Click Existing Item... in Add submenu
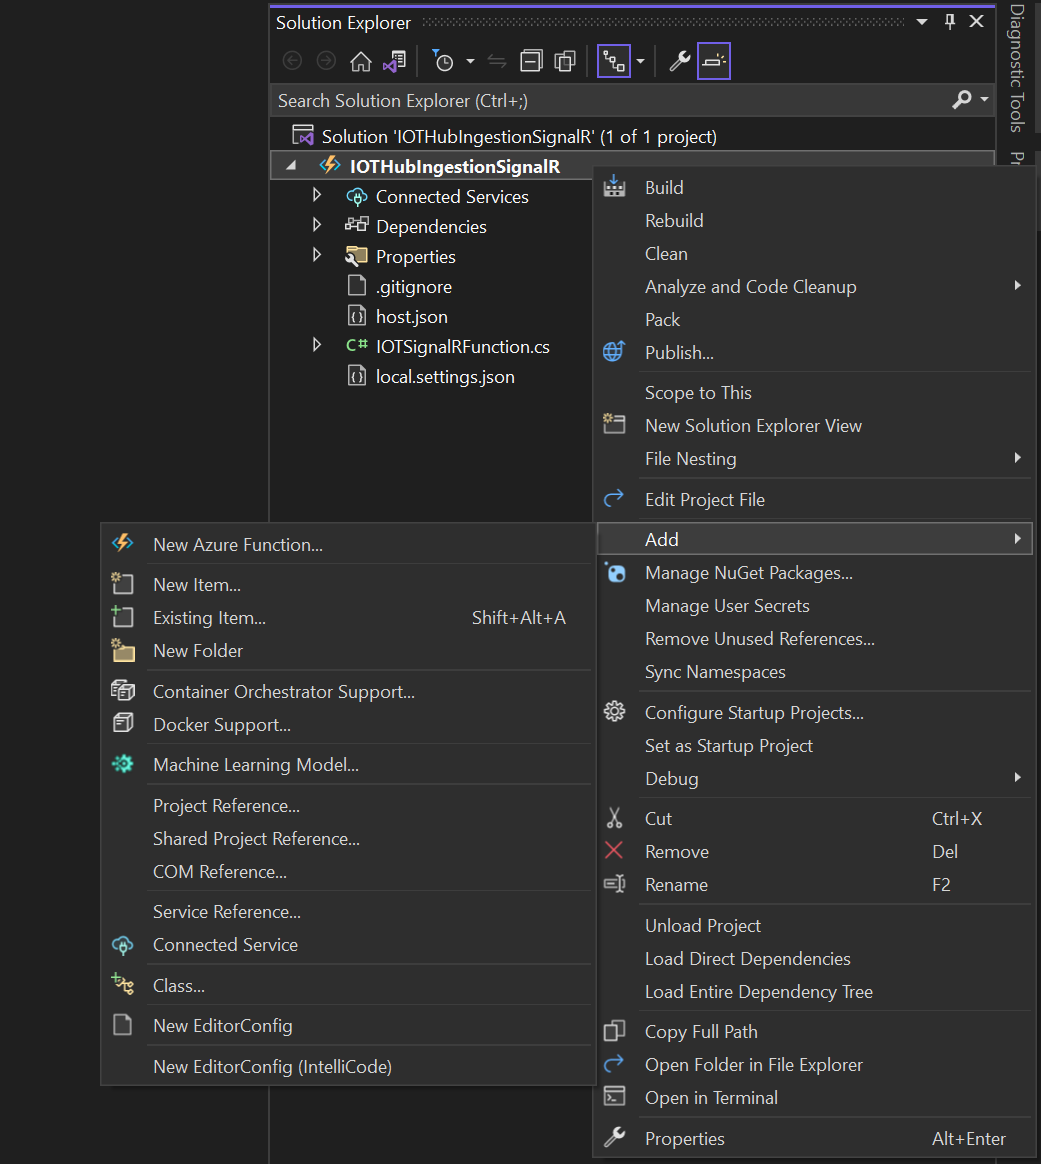 [348, 618]
